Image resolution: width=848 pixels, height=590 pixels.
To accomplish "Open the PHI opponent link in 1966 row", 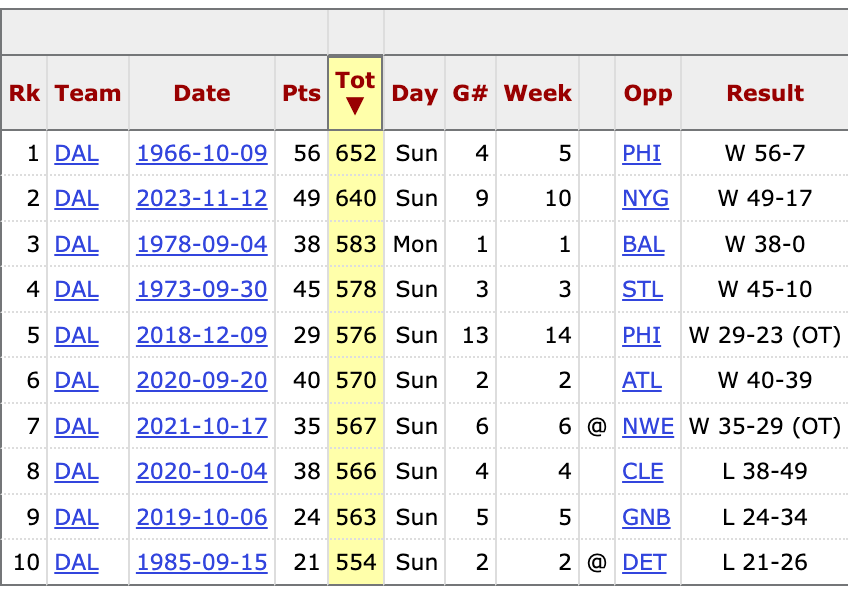I will click(641, 154).
